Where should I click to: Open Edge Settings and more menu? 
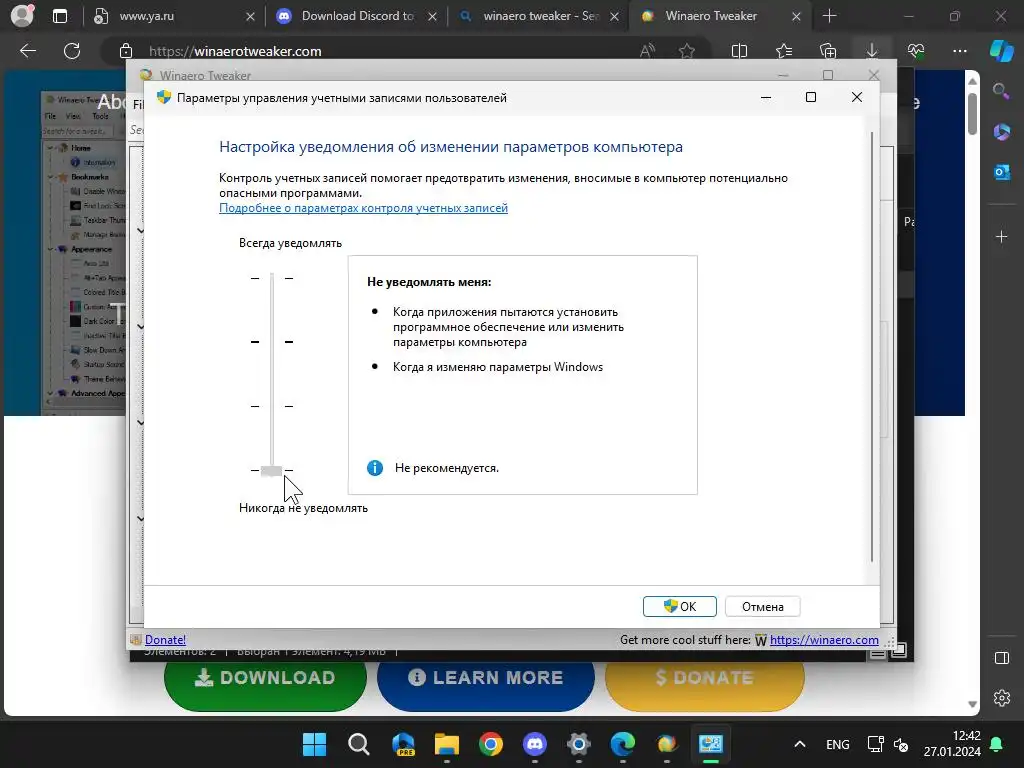point(960,51)
